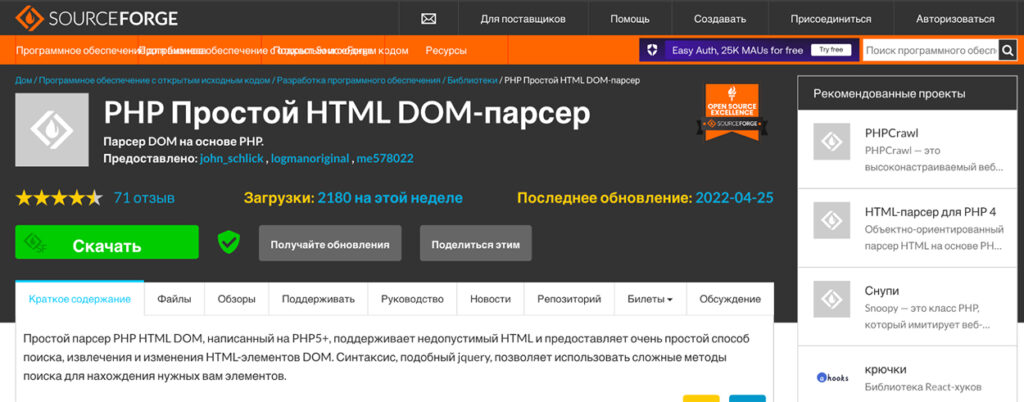Switch to the Руководство tab
Screen dimensions: 1024x402
(412, 300)
